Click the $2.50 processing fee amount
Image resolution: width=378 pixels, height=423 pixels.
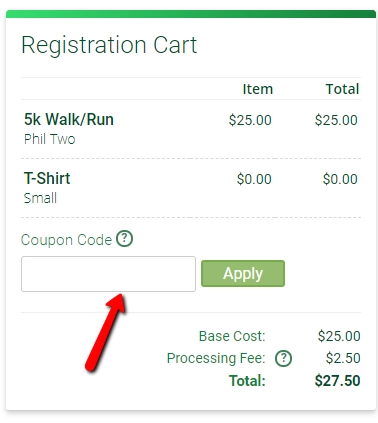343,358
